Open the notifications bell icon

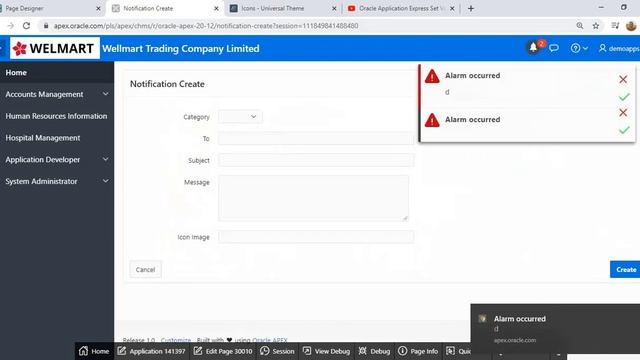pyautogui.click(x=533, y=48)
